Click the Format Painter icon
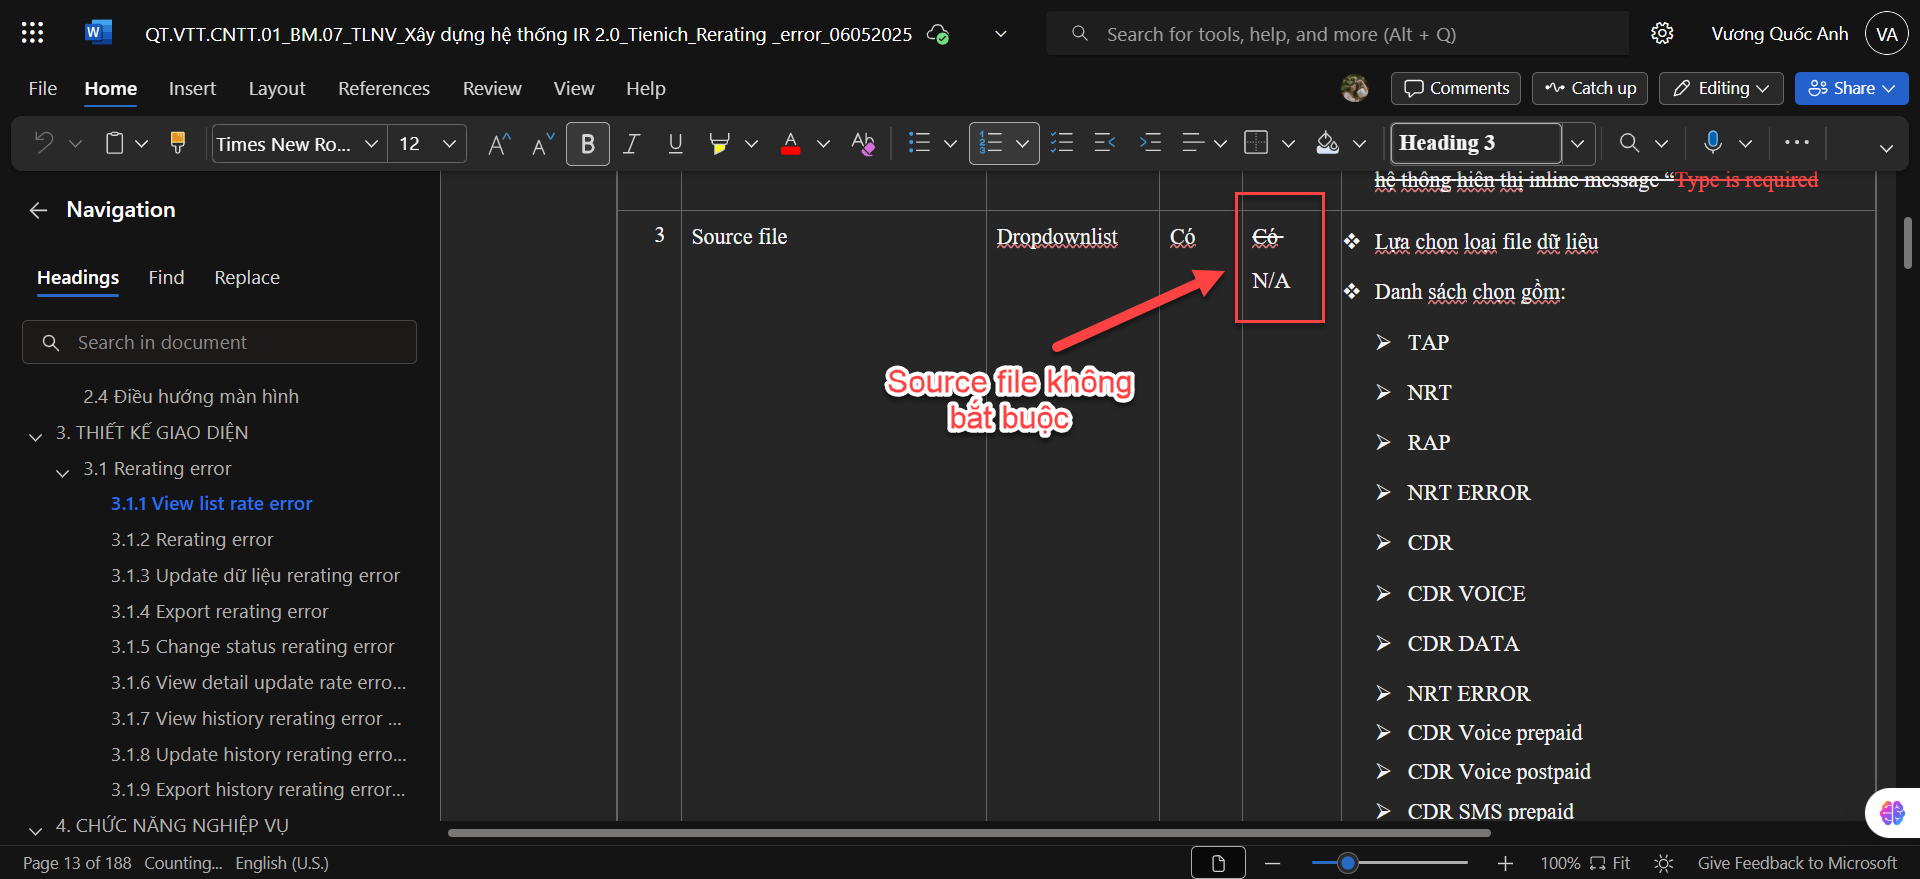Screen dimensions: 1920x879 178,143
